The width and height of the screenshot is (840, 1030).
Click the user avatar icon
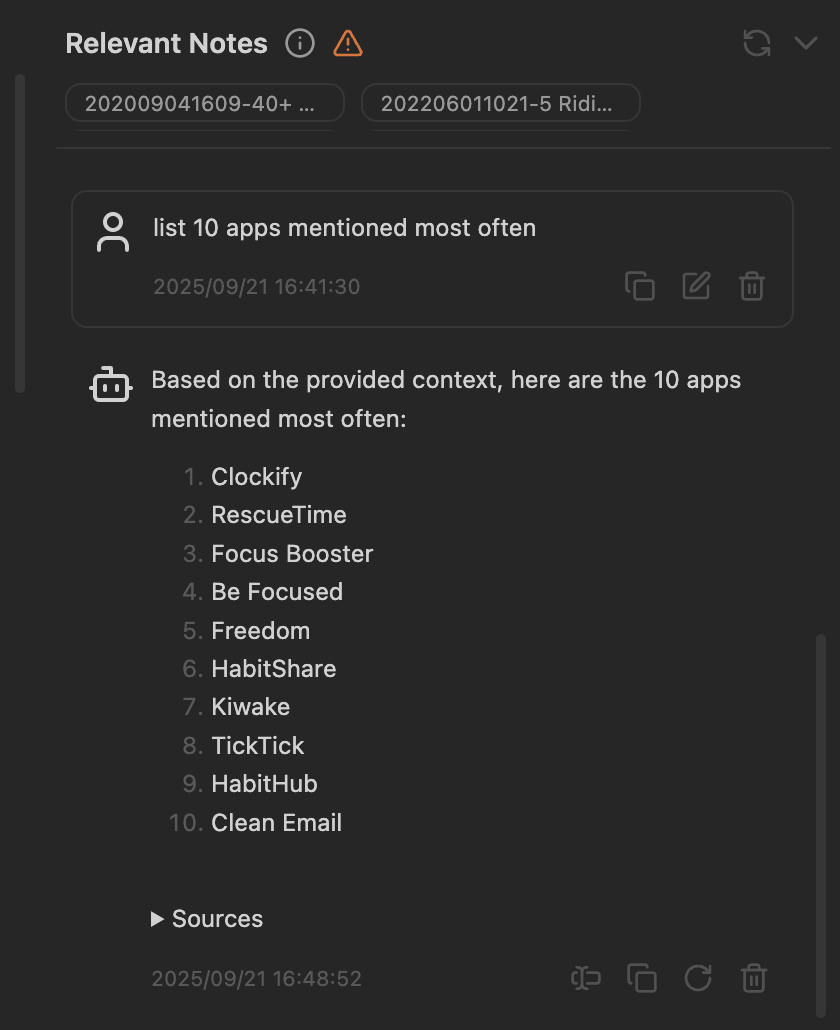click(x=113, y=232)
